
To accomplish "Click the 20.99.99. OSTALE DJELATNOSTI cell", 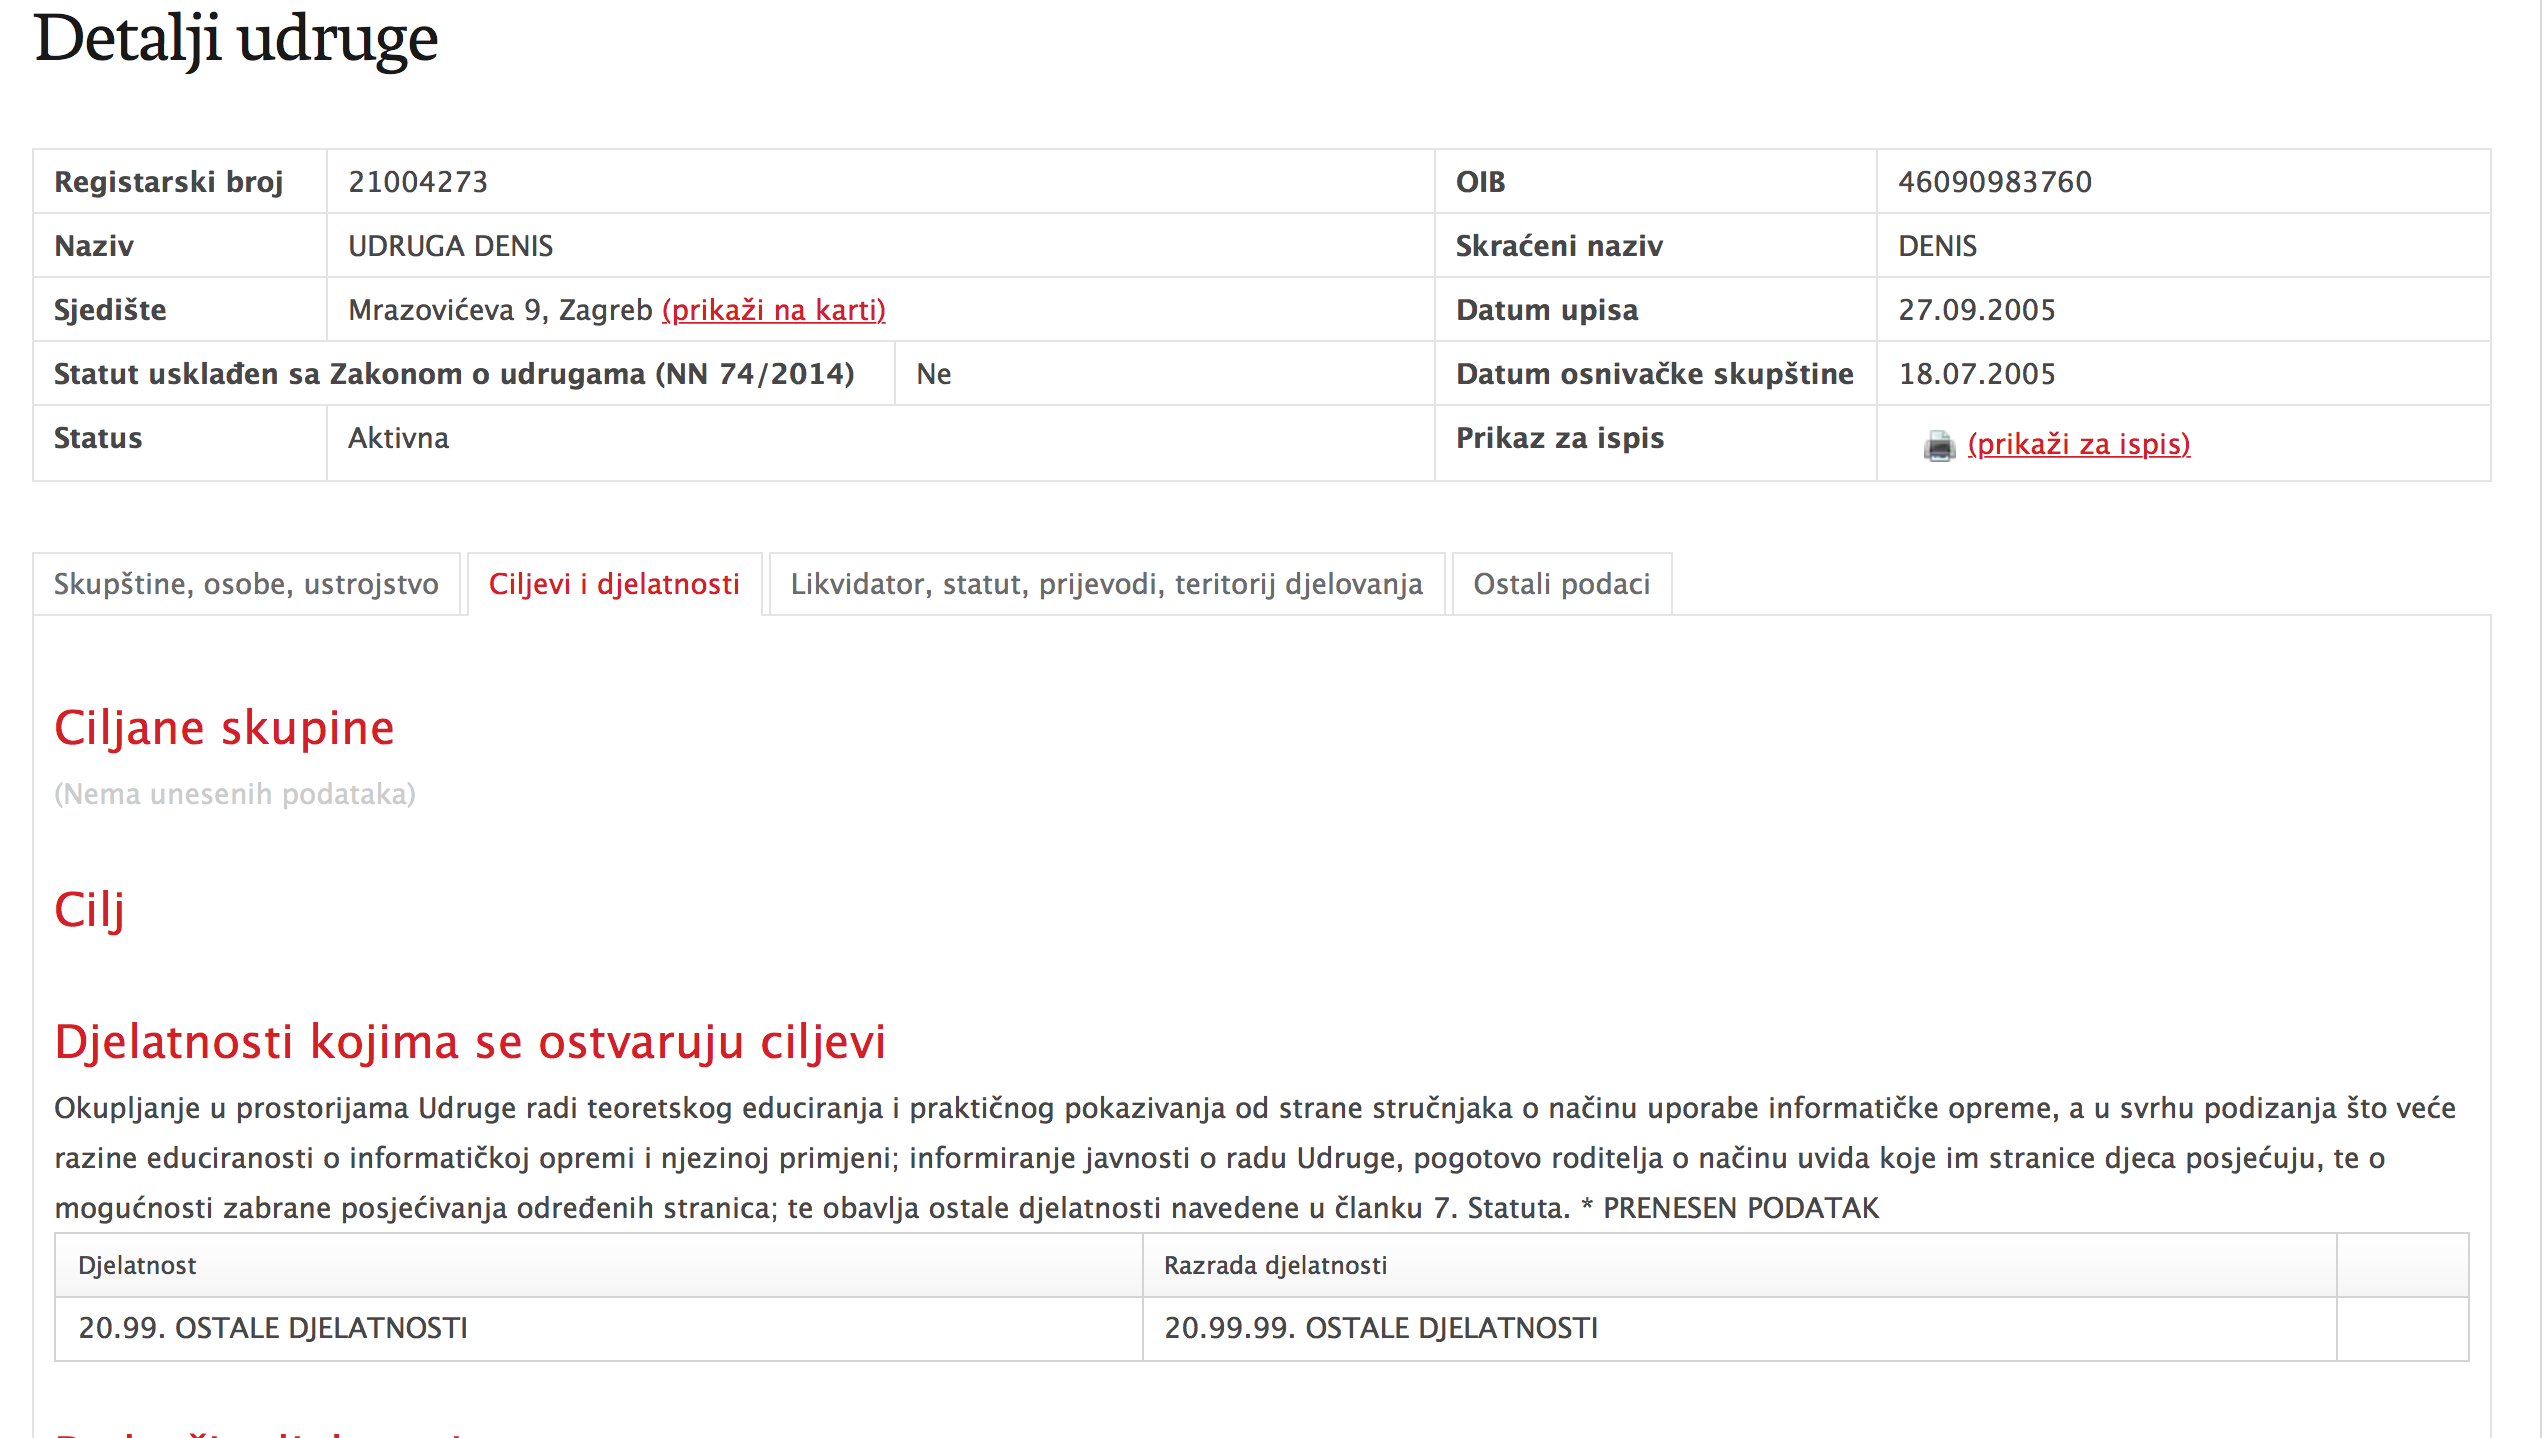I will (x=1380, y=1328).
